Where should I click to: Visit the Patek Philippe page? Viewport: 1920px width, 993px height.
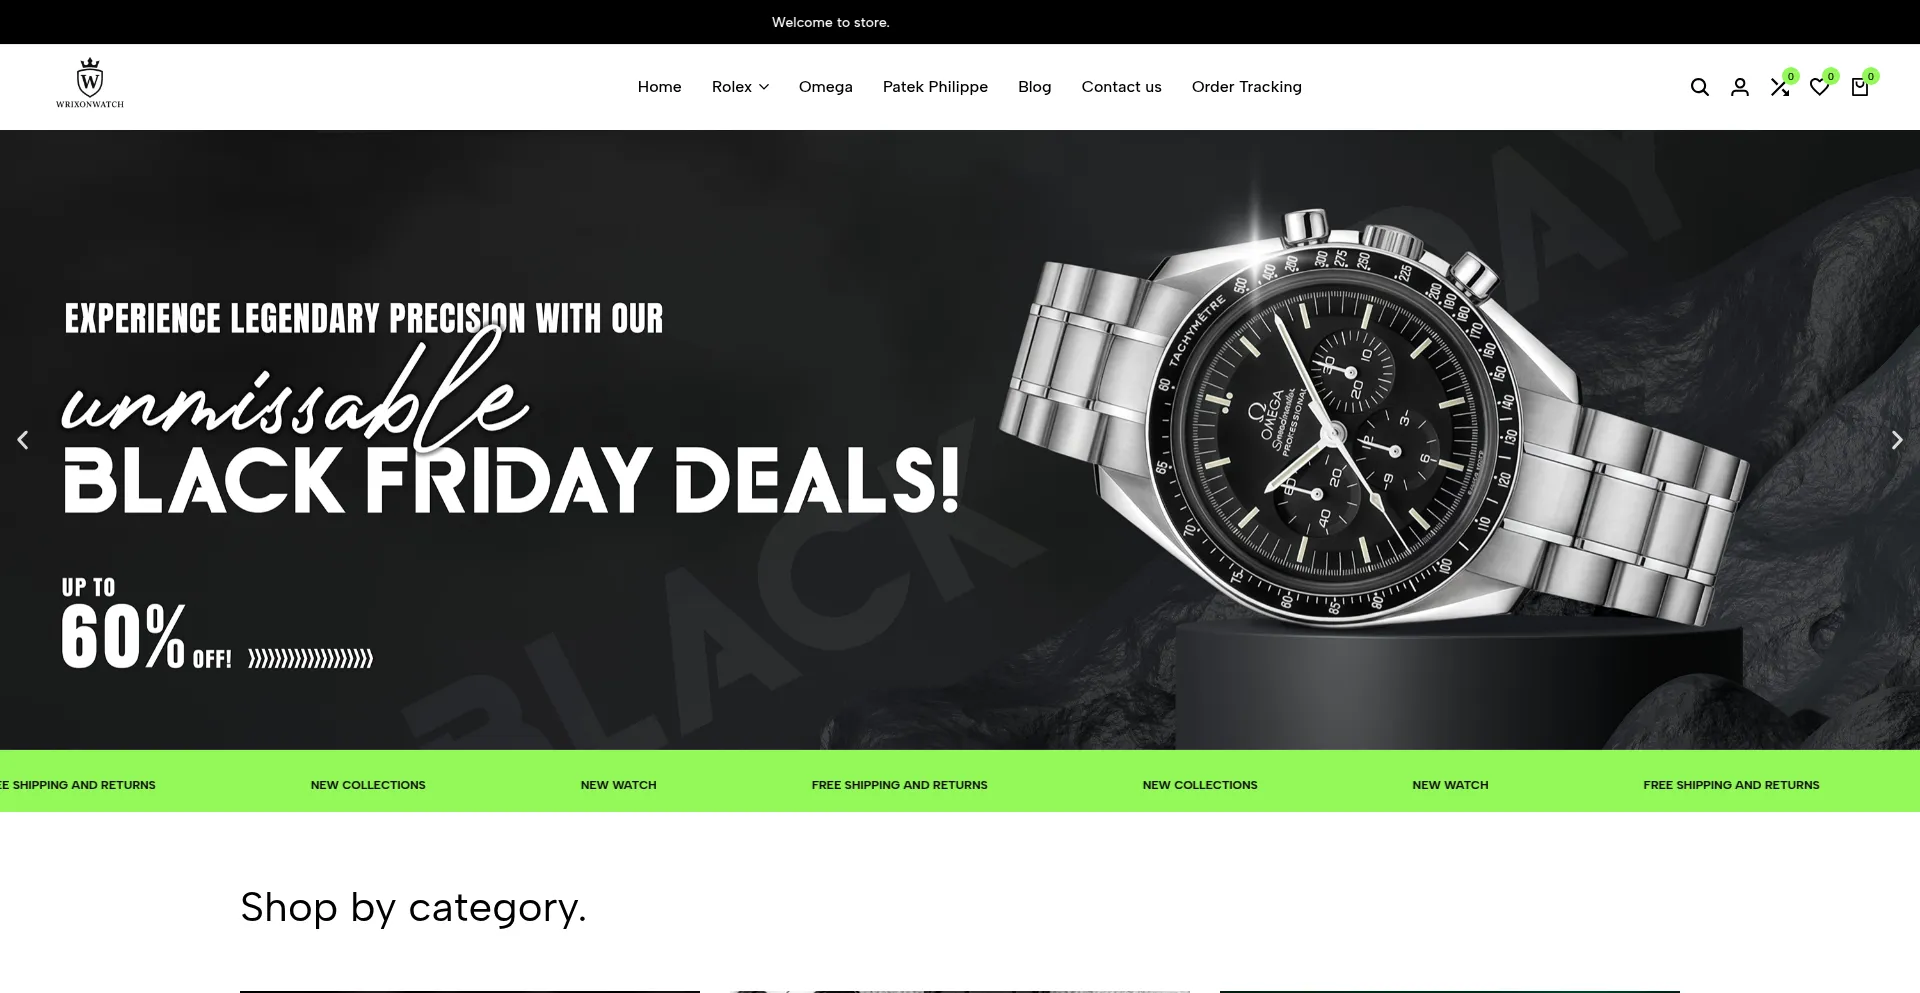935,87
